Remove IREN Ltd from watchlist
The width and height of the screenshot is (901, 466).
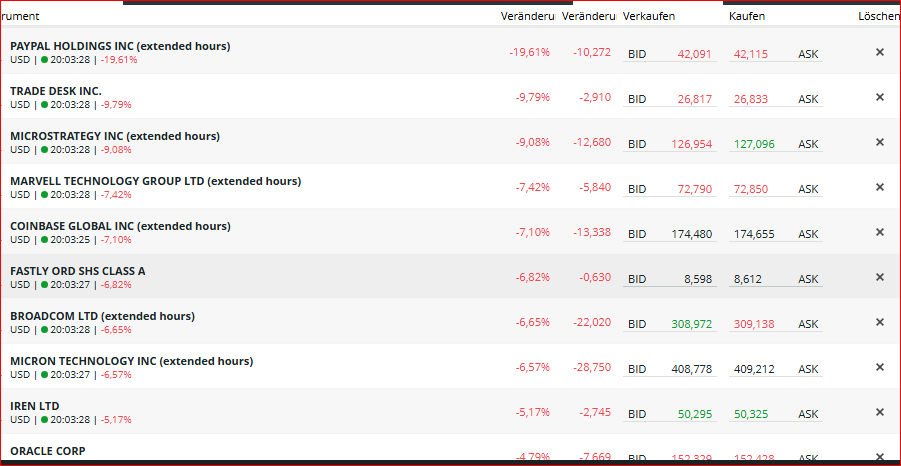pos(880,412)
